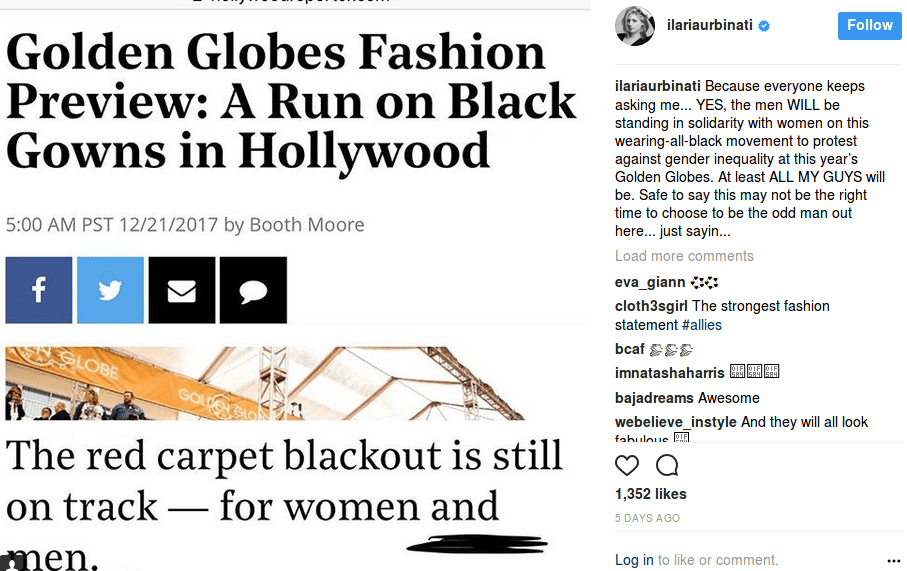Viewport: 907px width, 571px height.
Task: Open article comments speech bubble icon
Action: (x=253, y=290)
